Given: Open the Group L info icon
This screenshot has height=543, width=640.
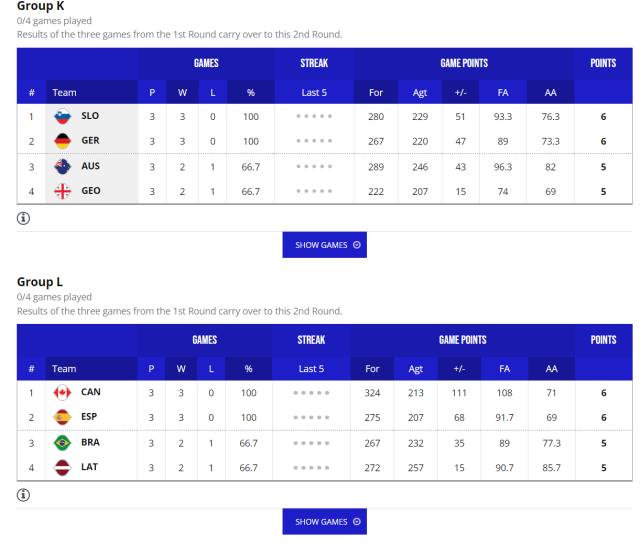Looking at the screenshot, I should coord(24,492).
